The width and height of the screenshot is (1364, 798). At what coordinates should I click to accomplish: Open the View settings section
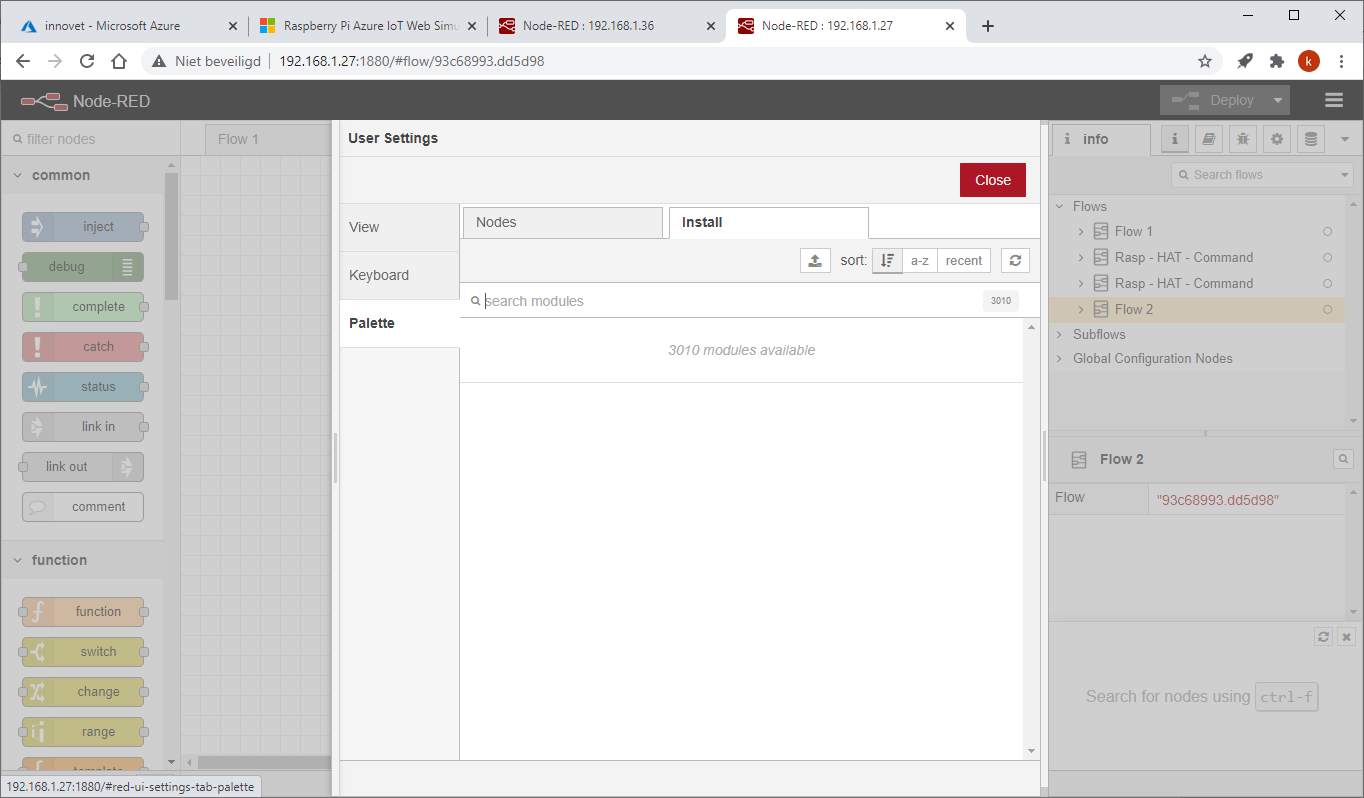(x=399, y=227)
